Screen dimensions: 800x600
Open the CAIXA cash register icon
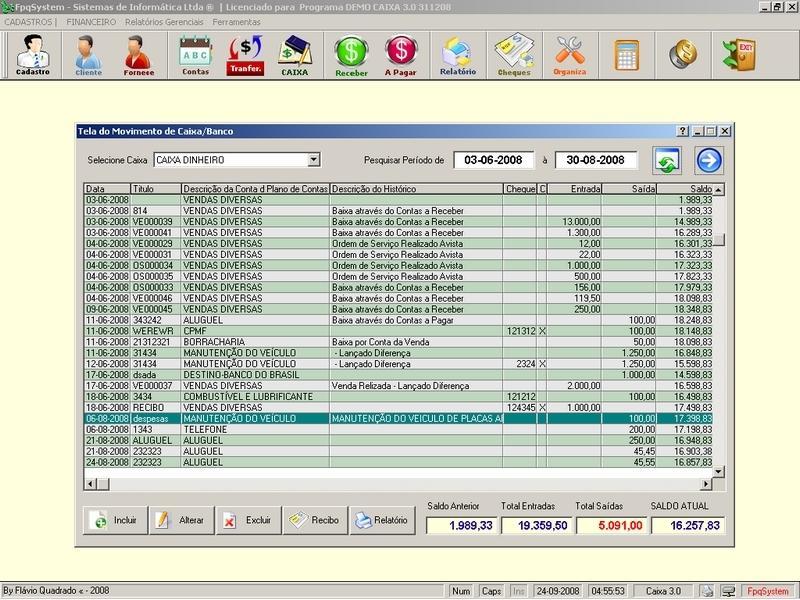tap(294, 54)
